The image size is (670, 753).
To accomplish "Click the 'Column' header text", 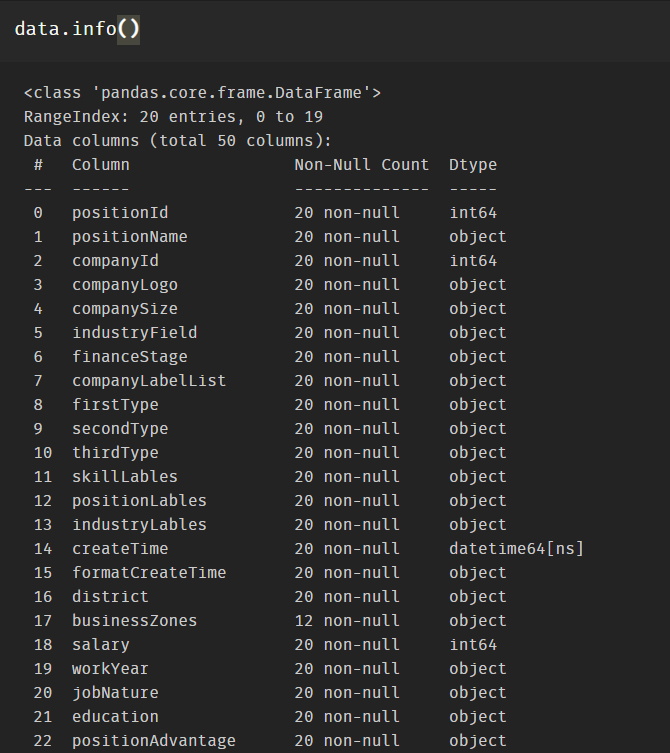I will click(100, 165).
